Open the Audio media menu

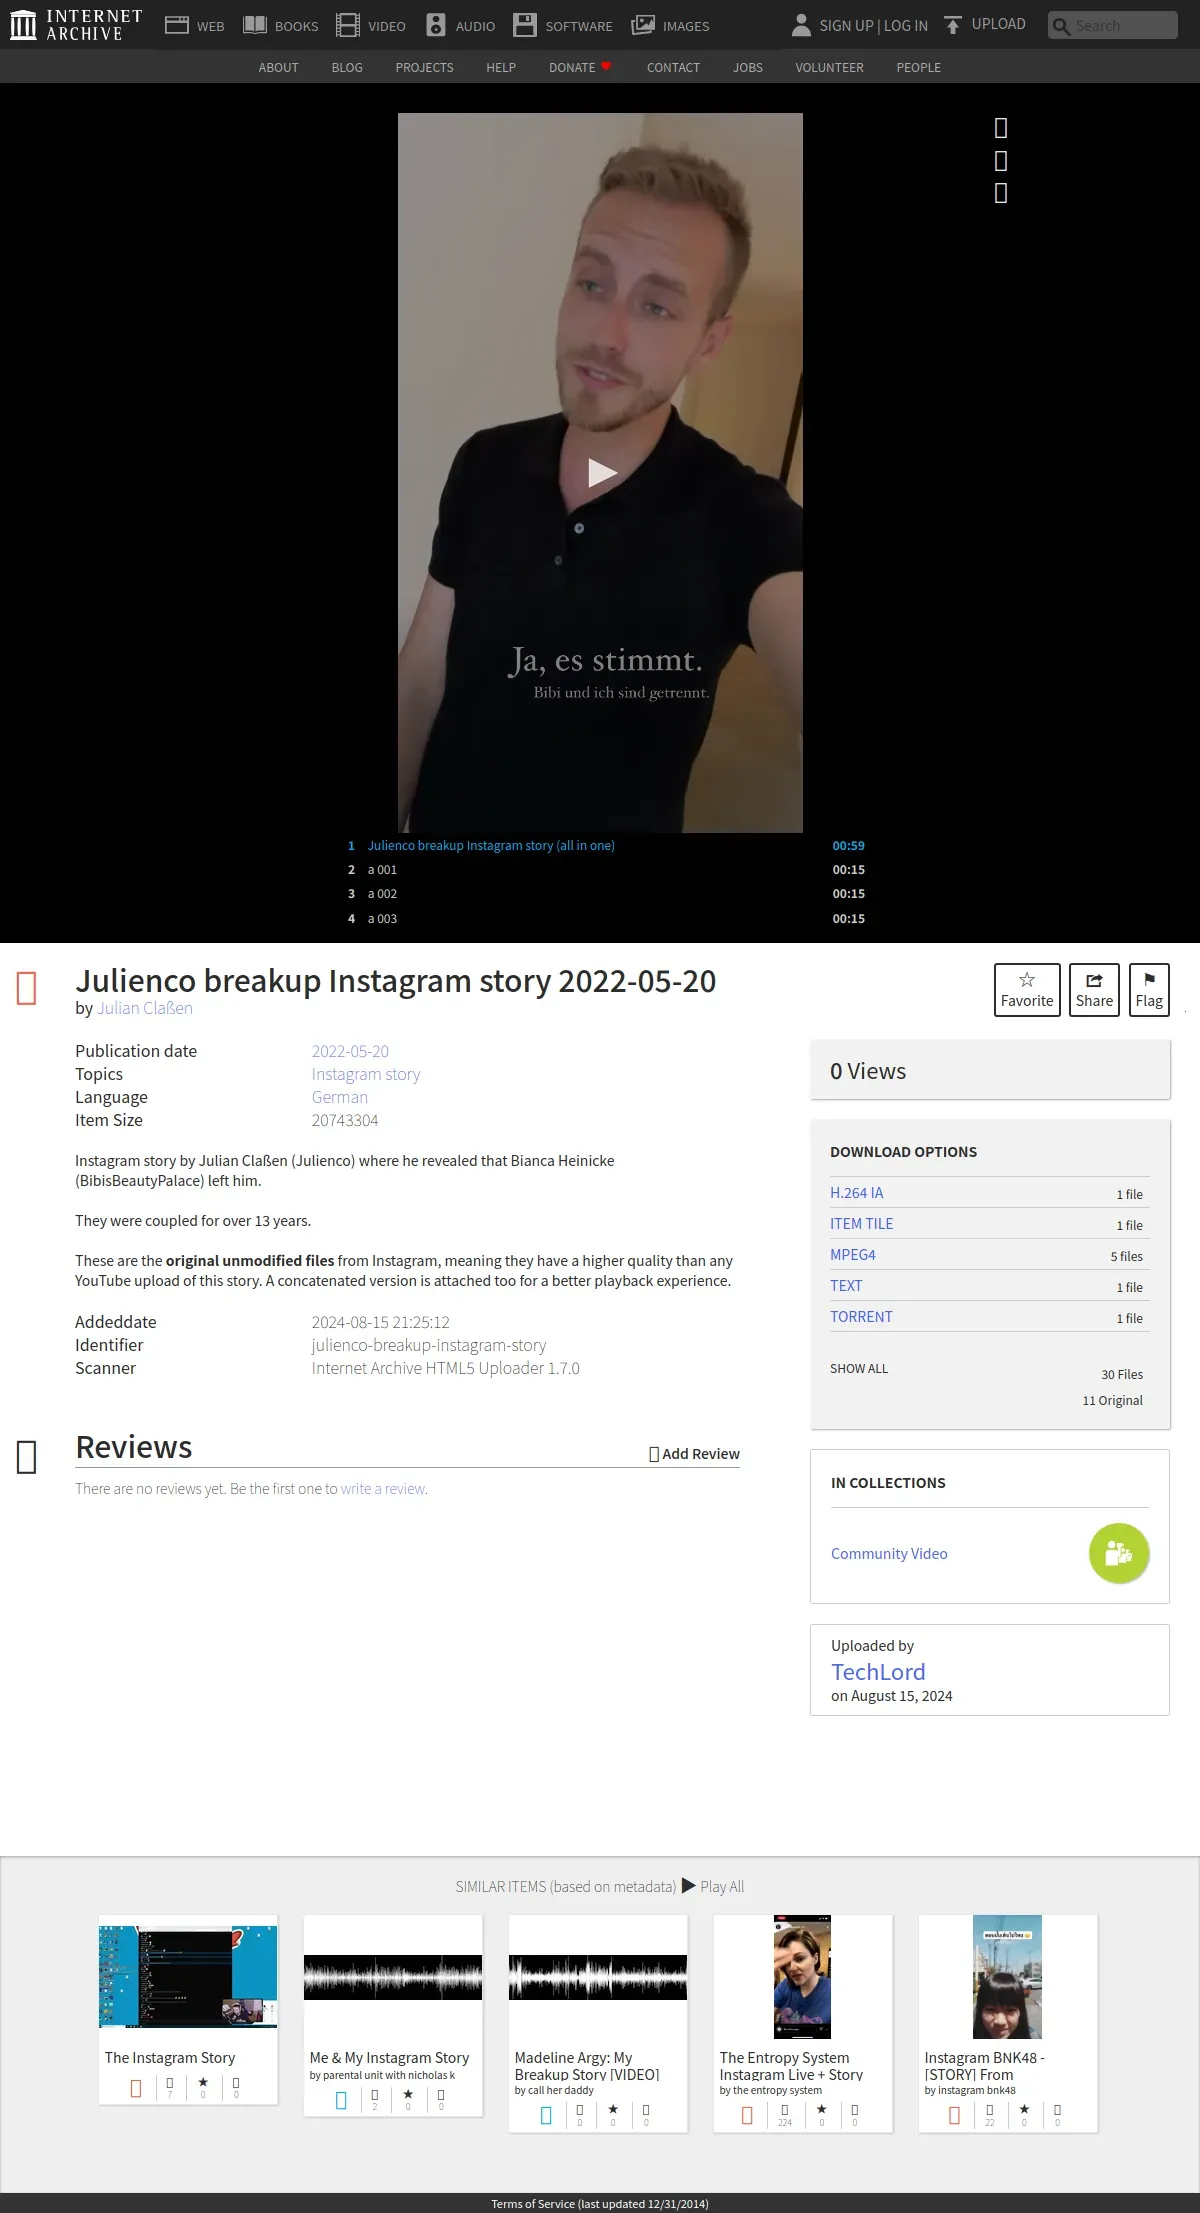click(x=460, y=26)
